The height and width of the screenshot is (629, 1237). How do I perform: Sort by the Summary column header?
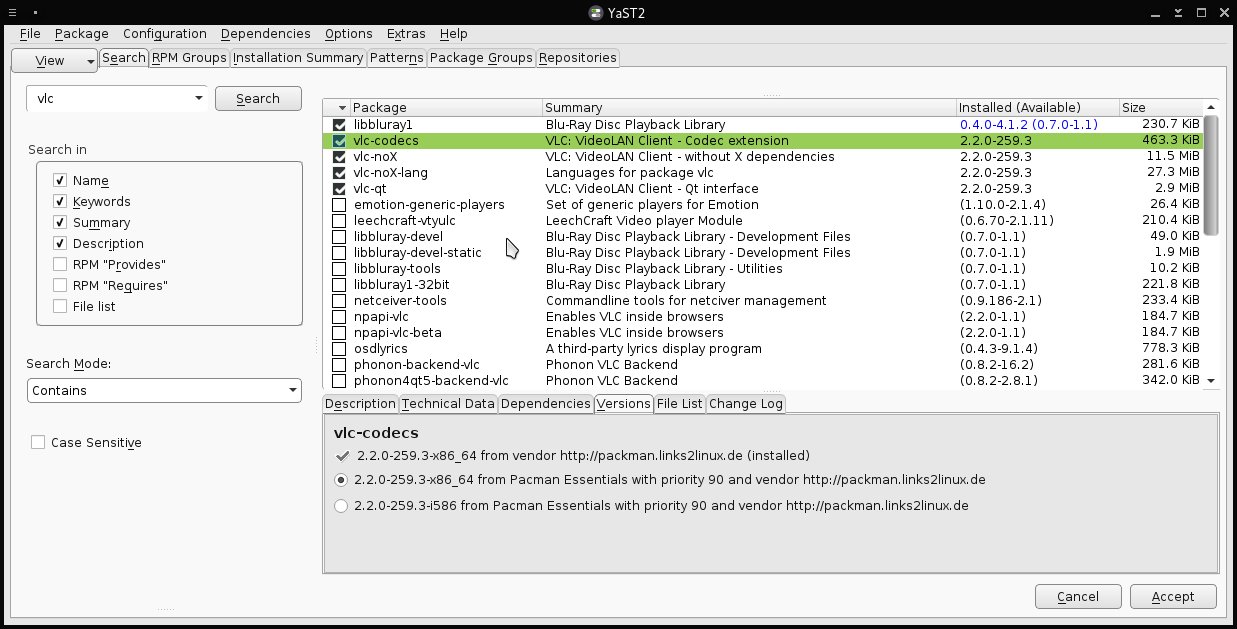(749, 108)
